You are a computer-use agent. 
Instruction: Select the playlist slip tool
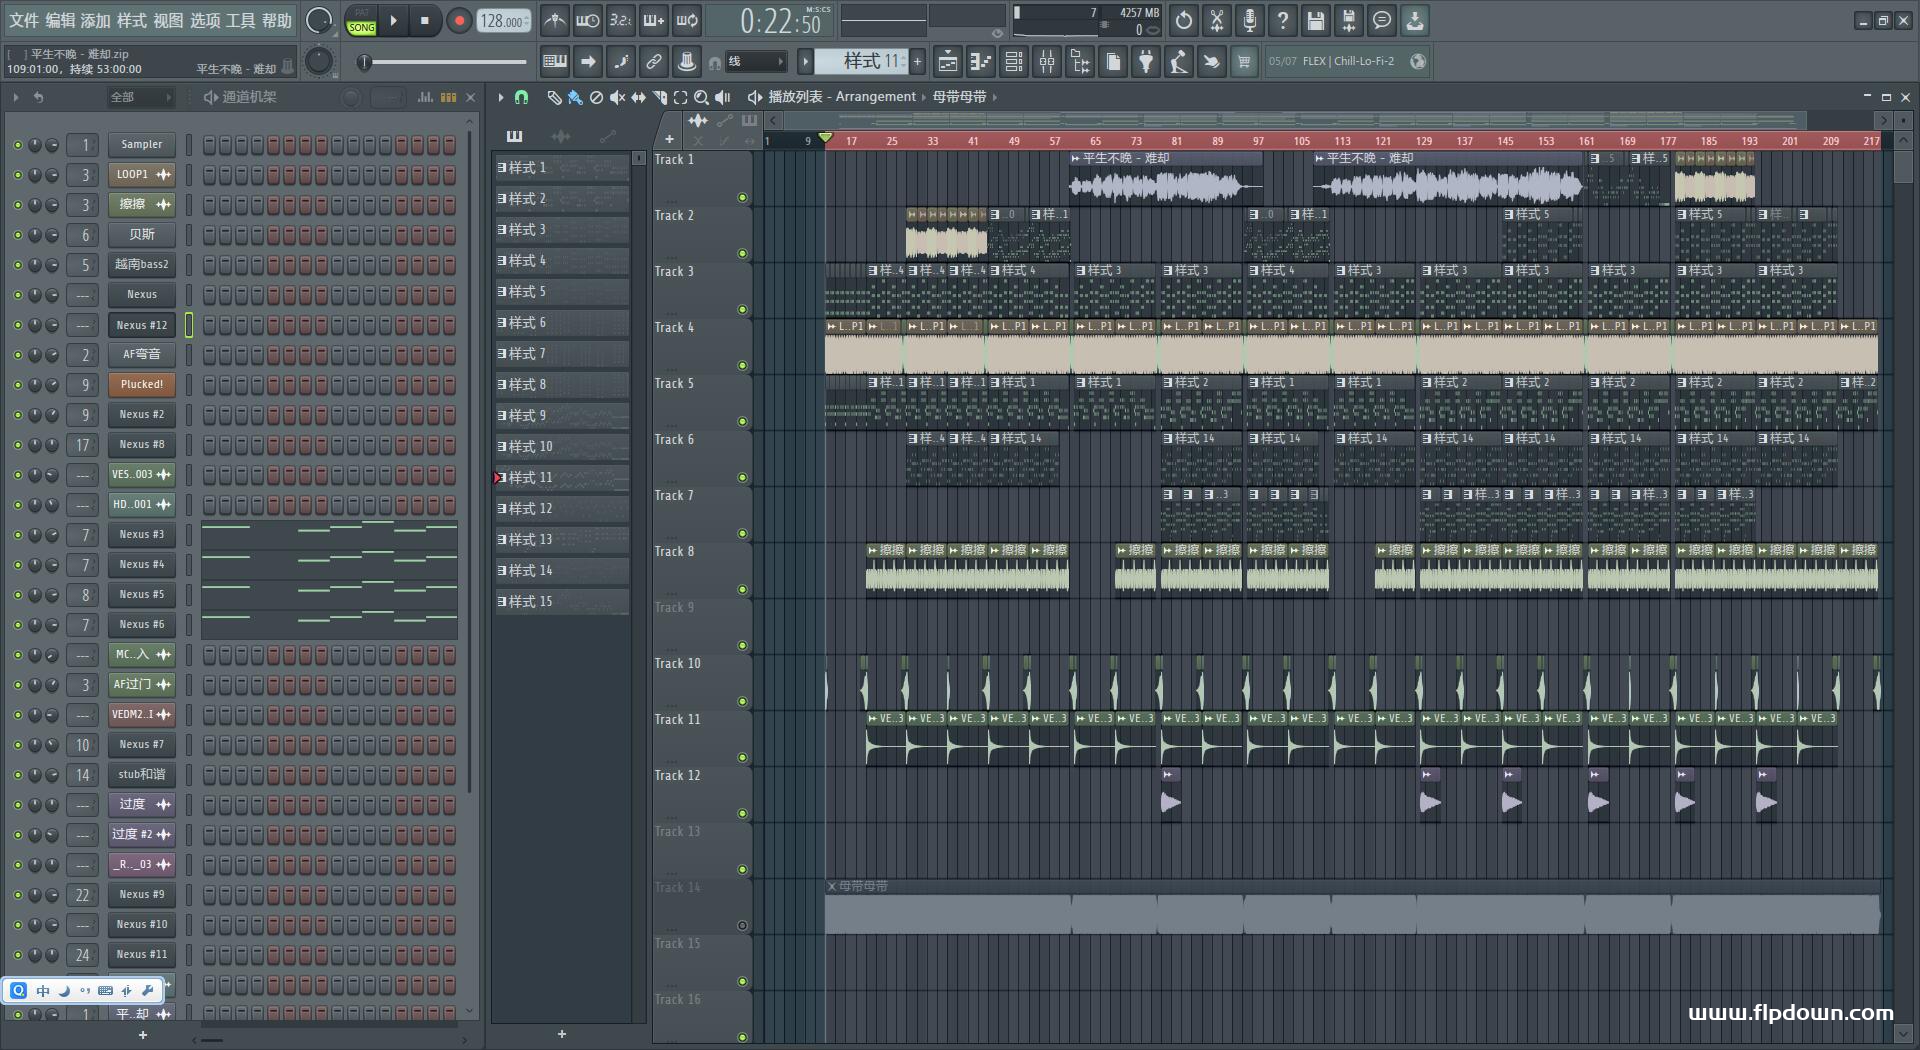tap(638, 97)
